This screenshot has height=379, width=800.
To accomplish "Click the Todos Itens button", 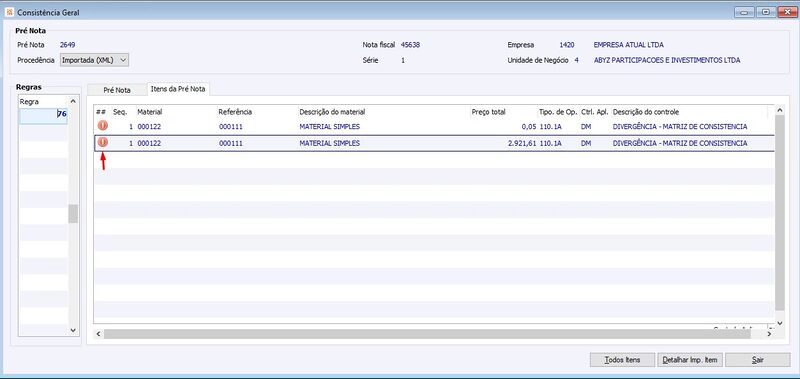I will pos(622,360).
